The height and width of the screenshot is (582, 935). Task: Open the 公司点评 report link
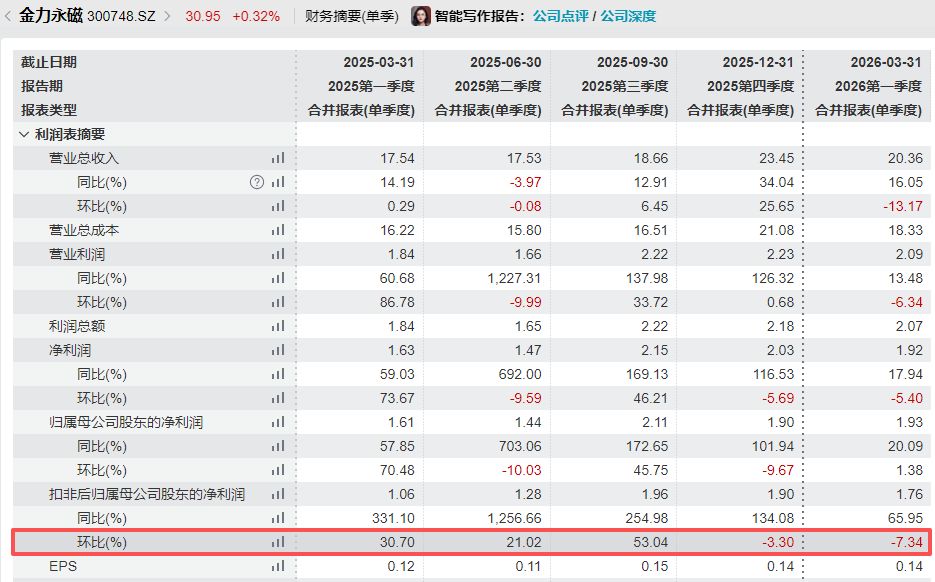pyautogui.click(x=561, y=16)
